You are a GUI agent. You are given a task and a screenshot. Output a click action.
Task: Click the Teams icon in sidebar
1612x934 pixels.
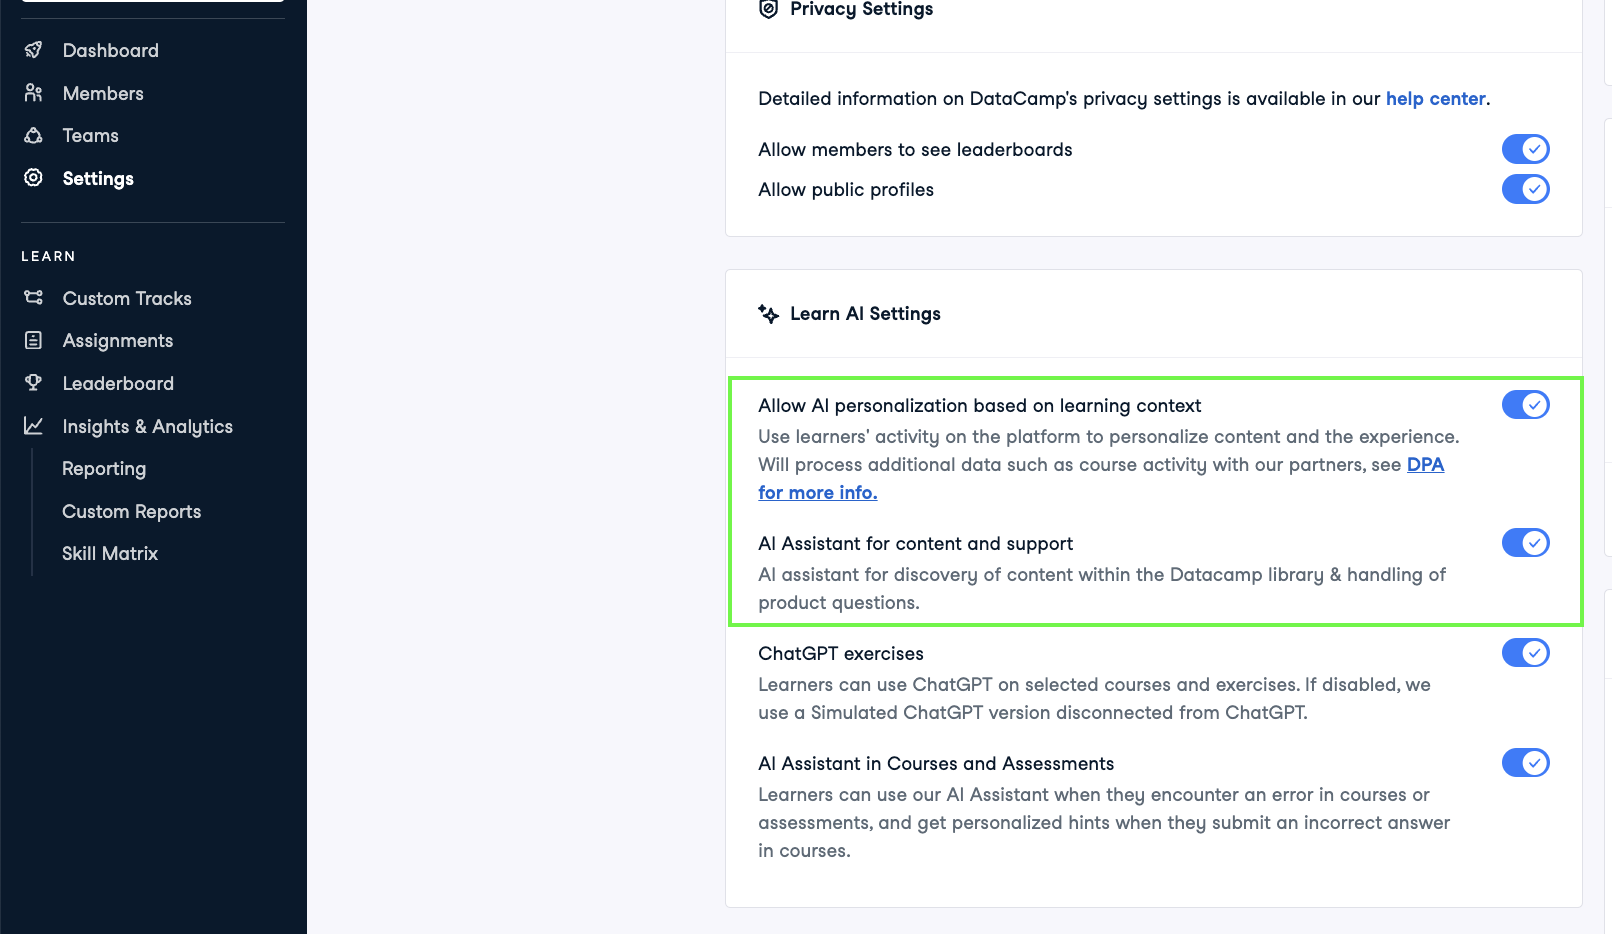(x=33, y=135)
